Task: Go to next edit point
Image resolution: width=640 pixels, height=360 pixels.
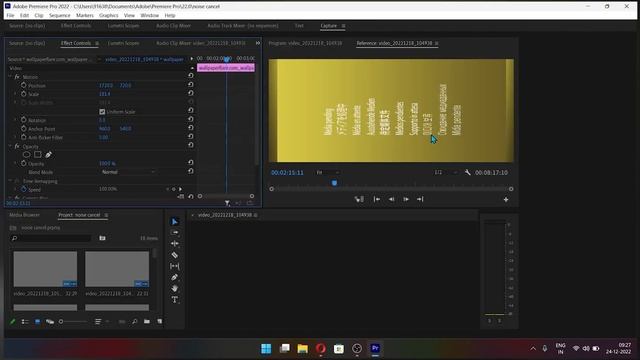Action: point(420,199)
